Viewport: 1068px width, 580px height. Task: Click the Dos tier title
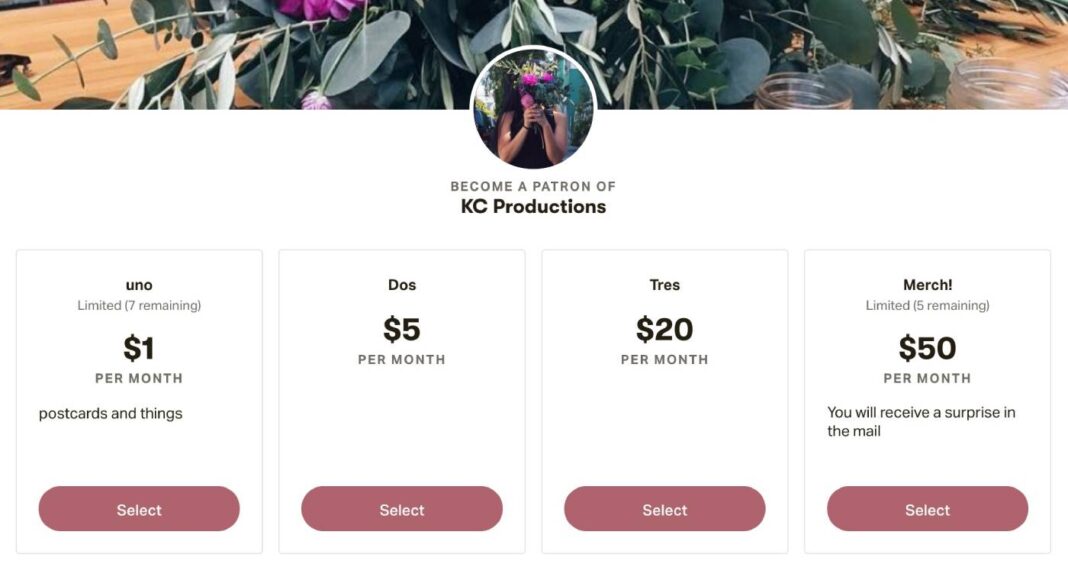[401, 285]
